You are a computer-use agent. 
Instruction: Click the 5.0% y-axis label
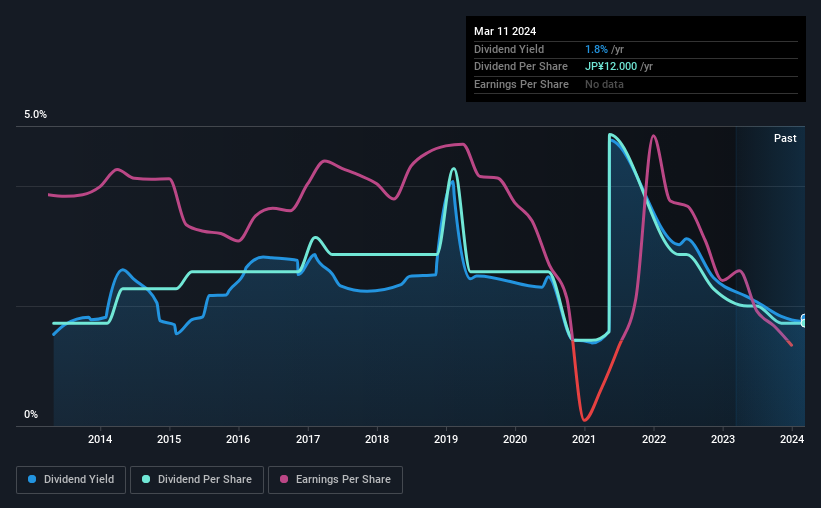(x=35, y=114)
